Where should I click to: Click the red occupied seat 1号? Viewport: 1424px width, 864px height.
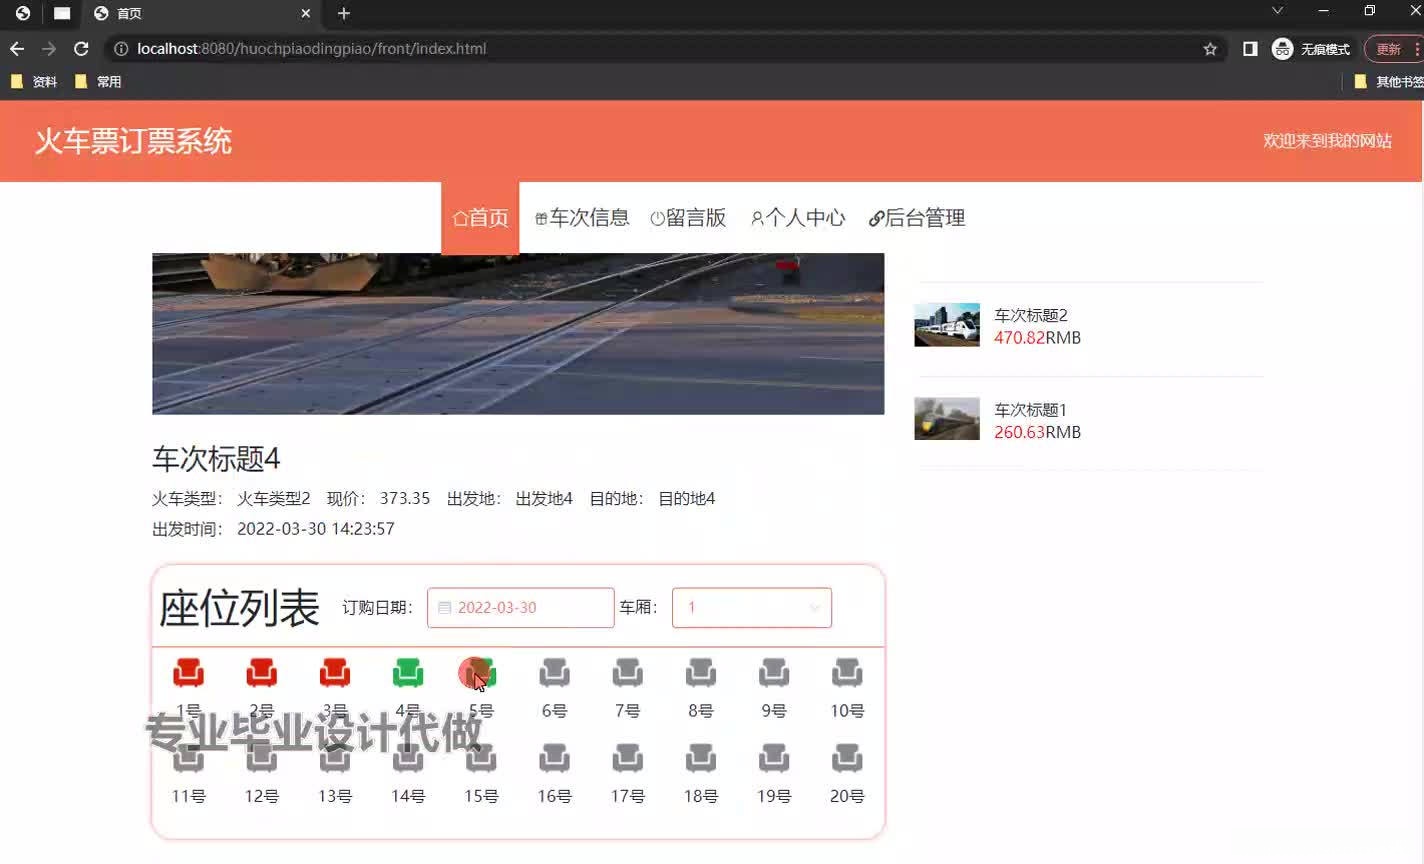(189, 672)
